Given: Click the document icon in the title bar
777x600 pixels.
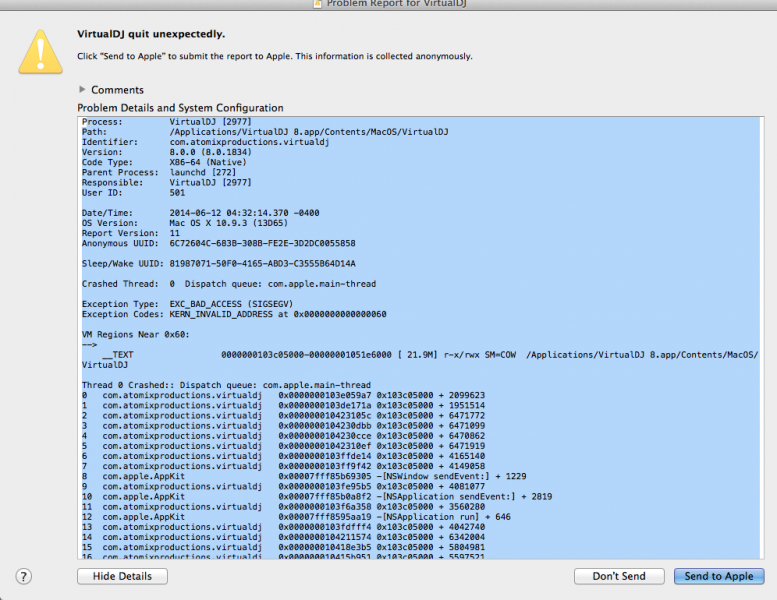Looking at the screenshot, I should (x=318, y=3).
